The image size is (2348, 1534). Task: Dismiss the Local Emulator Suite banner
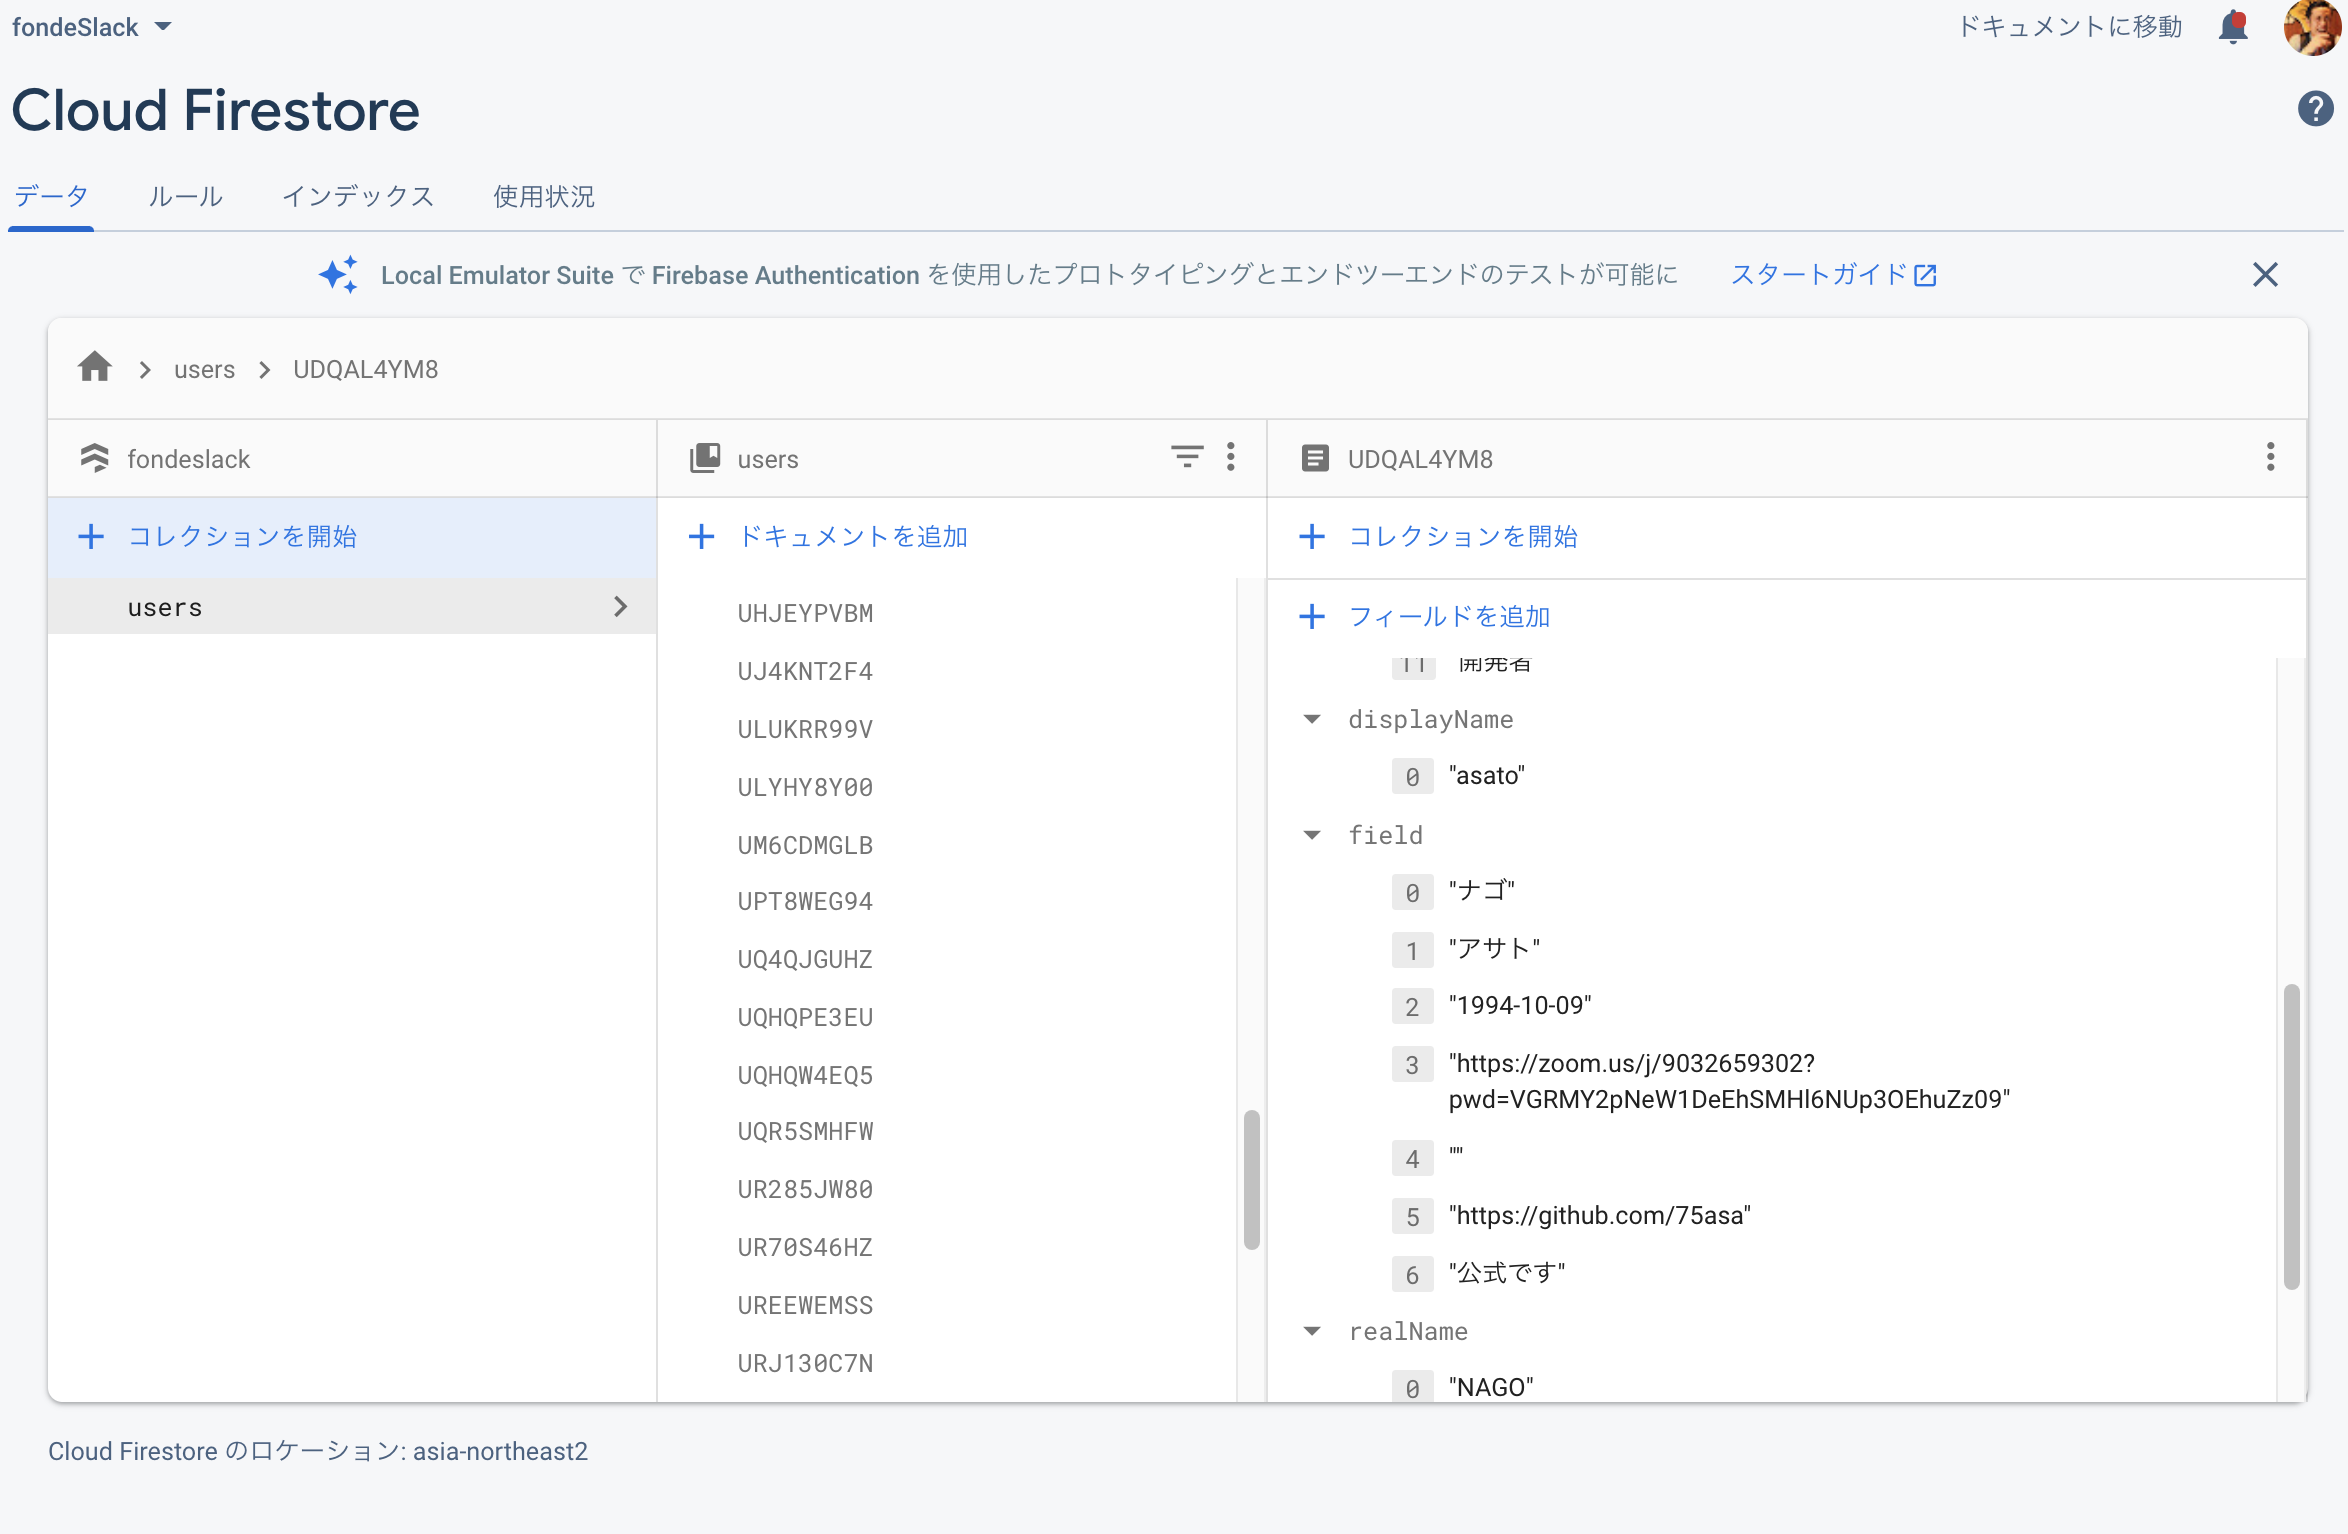[2265, 274]
